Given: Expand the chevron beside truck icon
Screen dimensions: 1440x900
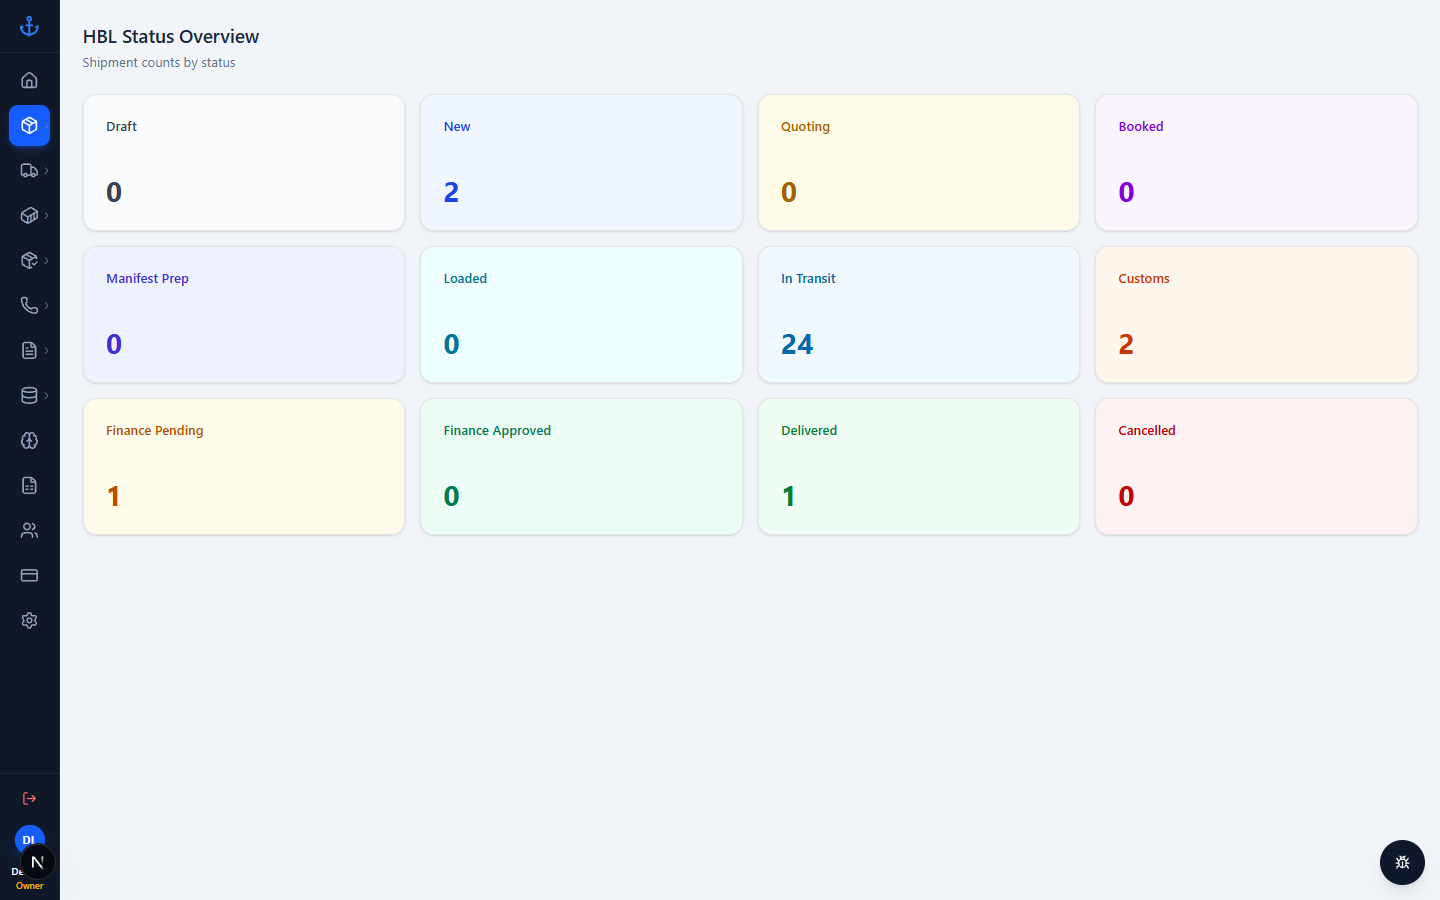Looking at the screenshot, I should 46,170.
